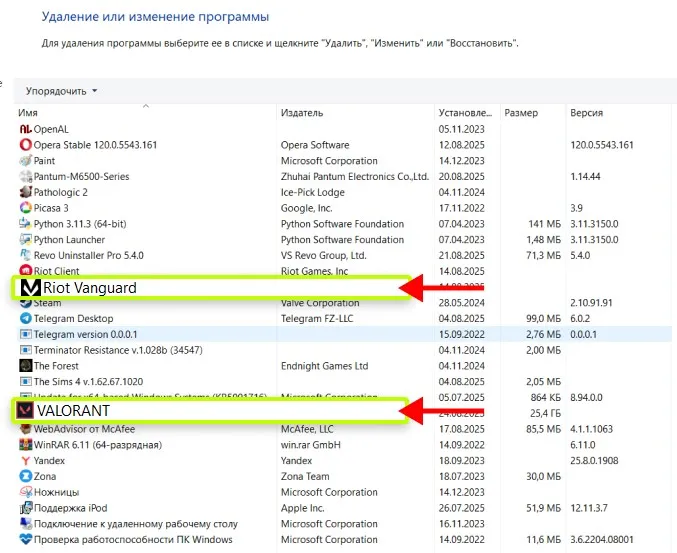Click the version 2.10.91.91 cell
Image resolution: width=677 pixels, height=553 pixels.
(591, 303)
